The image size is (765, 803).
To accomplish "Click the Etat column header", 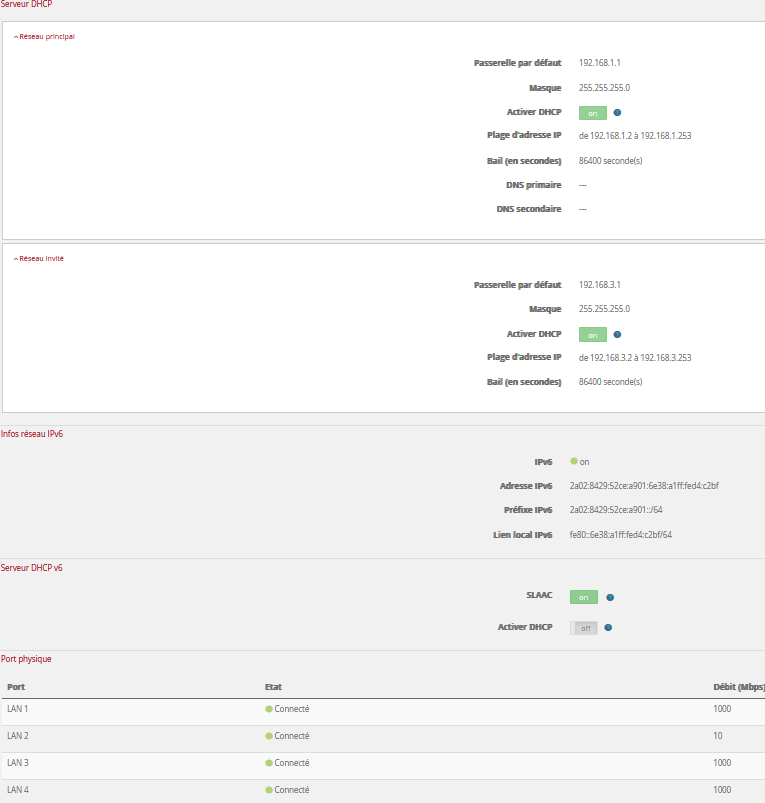I will (x=273, y=687).
